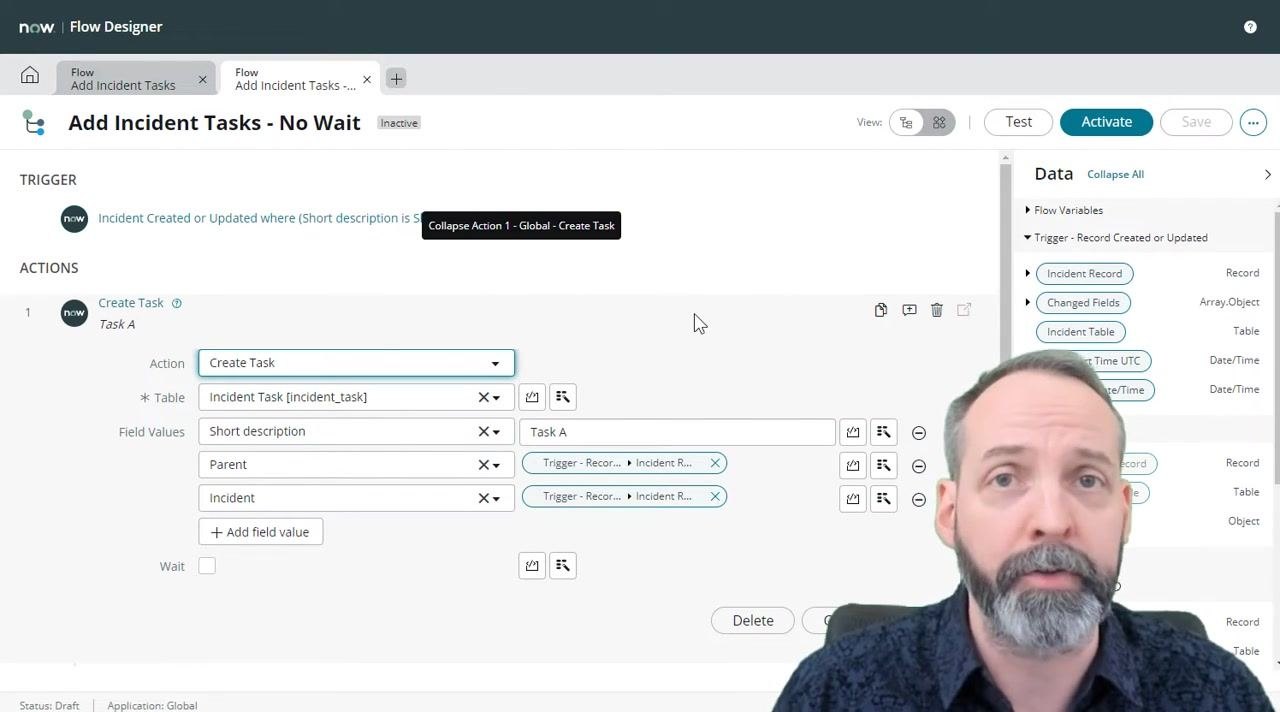The image size is (1280, 712).
Task: Activate the flow
Action: [1106, 122]
